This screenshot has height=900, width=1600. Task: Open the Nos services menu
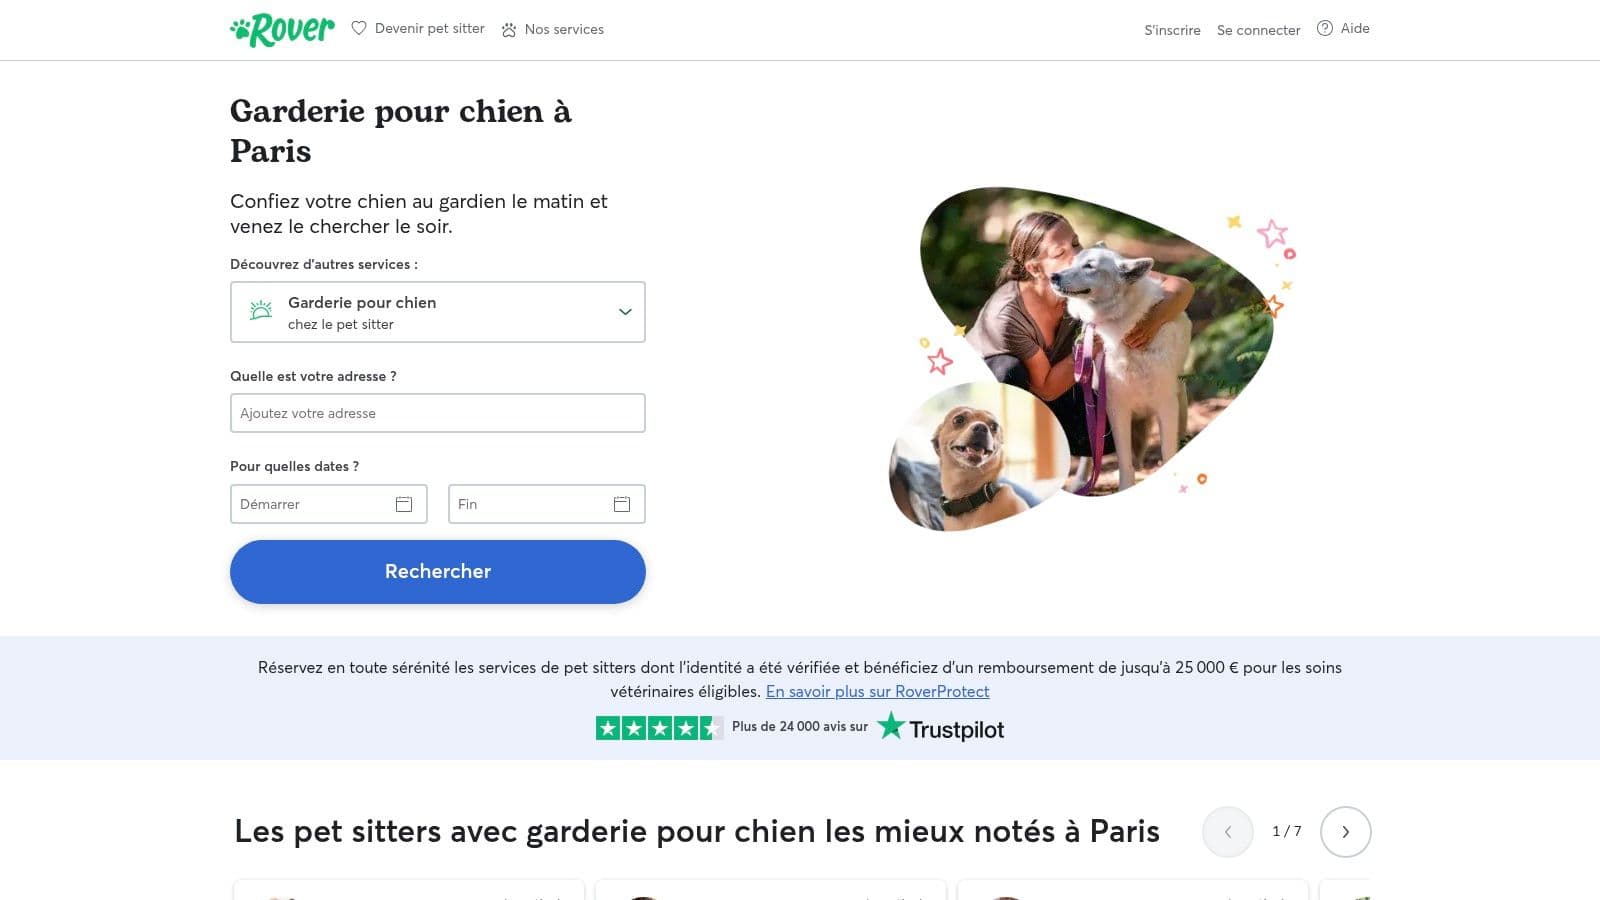coord(564,29)
